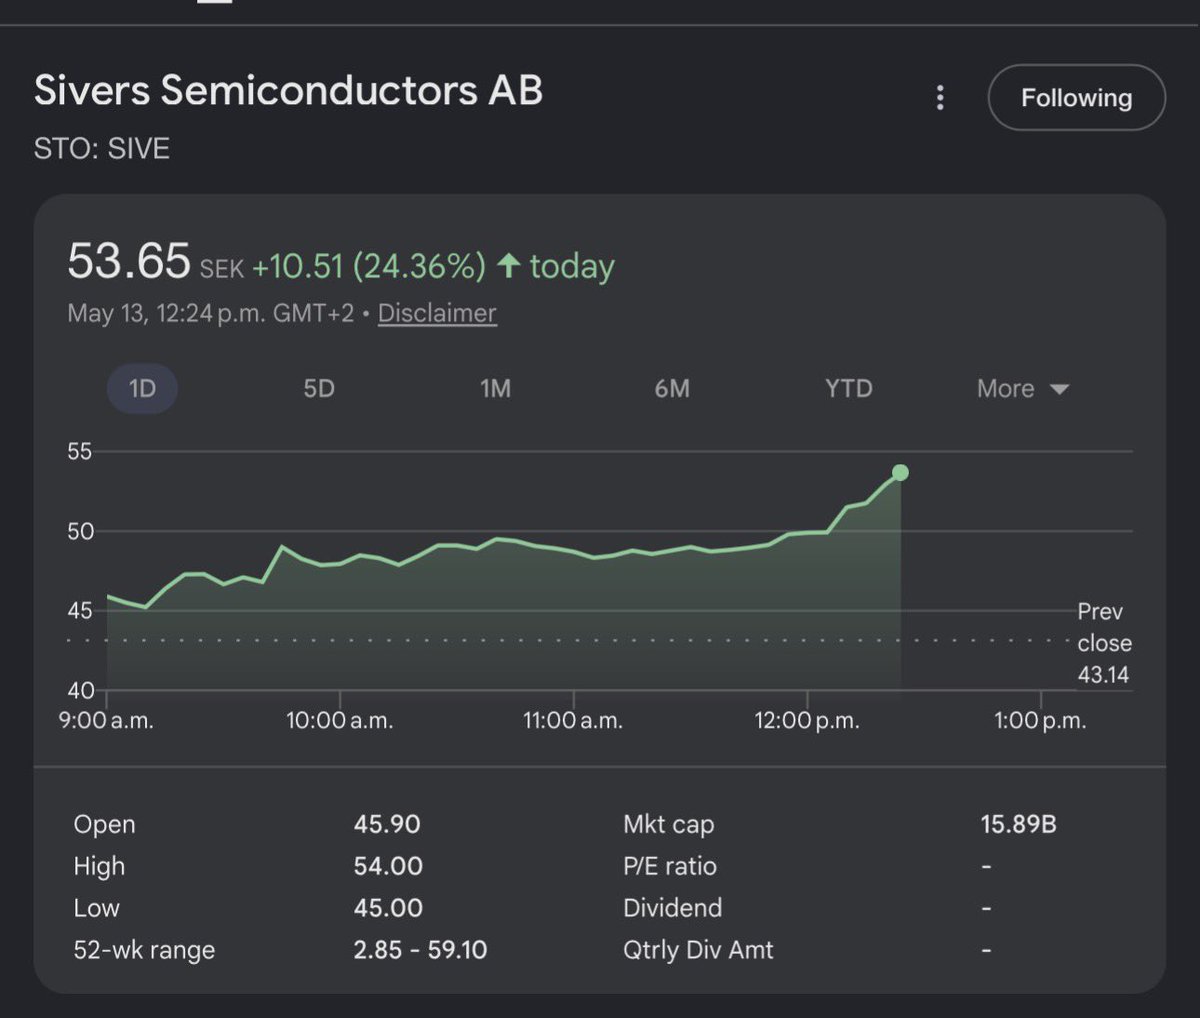
Task: Click the Low value 45.00
Action: click(388, 908)
